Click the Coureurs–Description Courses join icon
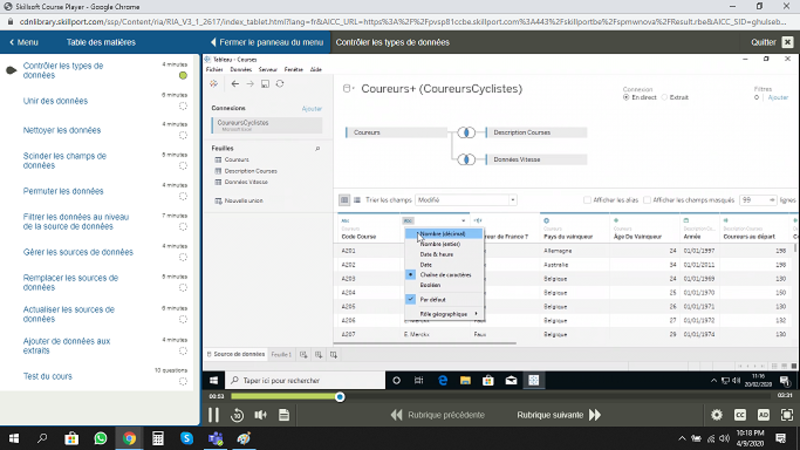The image size is (800, 450). click(x=466, y=133)
